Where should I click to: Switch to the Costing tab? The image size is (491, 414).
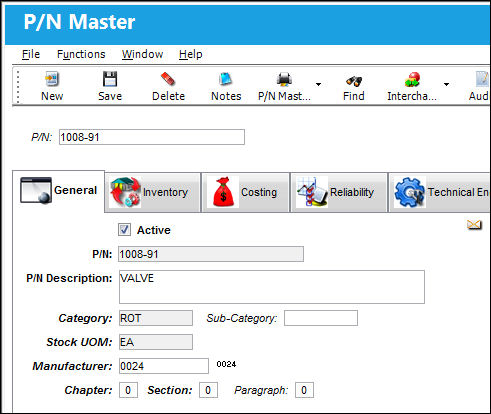[x=246, y=192]
